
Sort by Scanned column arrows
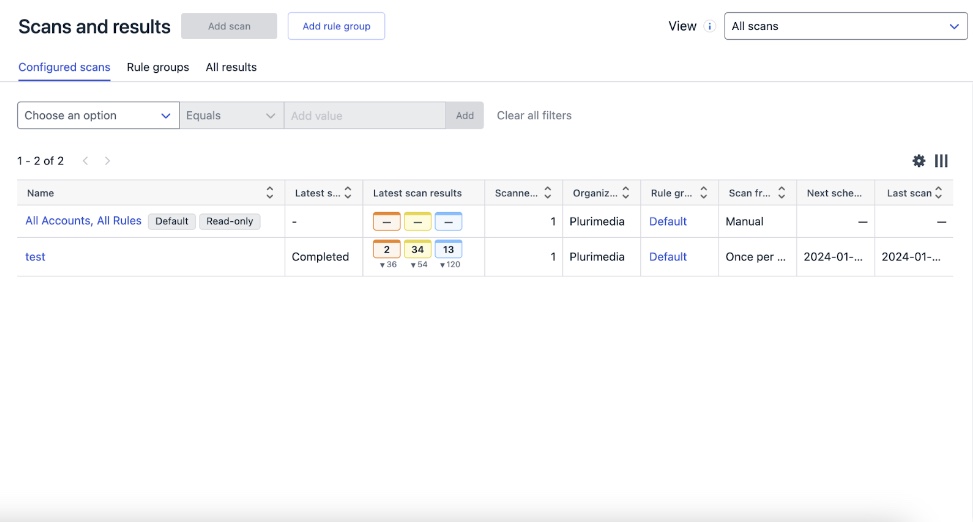(x=547, y=193)
